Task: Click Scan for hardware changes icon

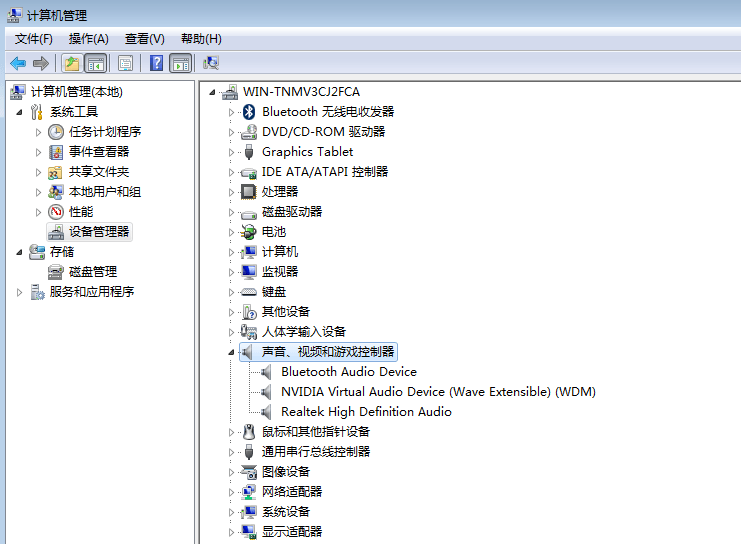Action: (211, 63)
